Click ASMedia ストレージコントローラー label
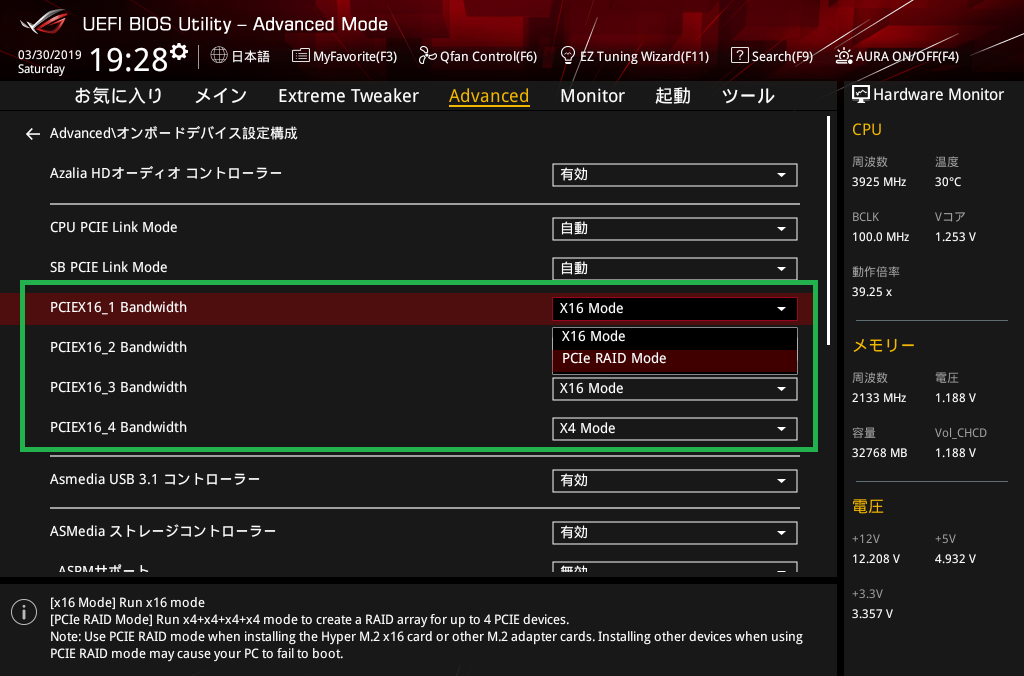 (163, 532)
